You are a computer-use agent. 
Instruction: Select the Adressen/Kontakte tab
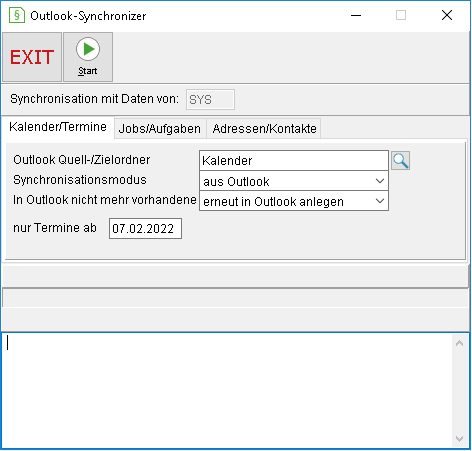pyautogui.click(x=264, y=129)
